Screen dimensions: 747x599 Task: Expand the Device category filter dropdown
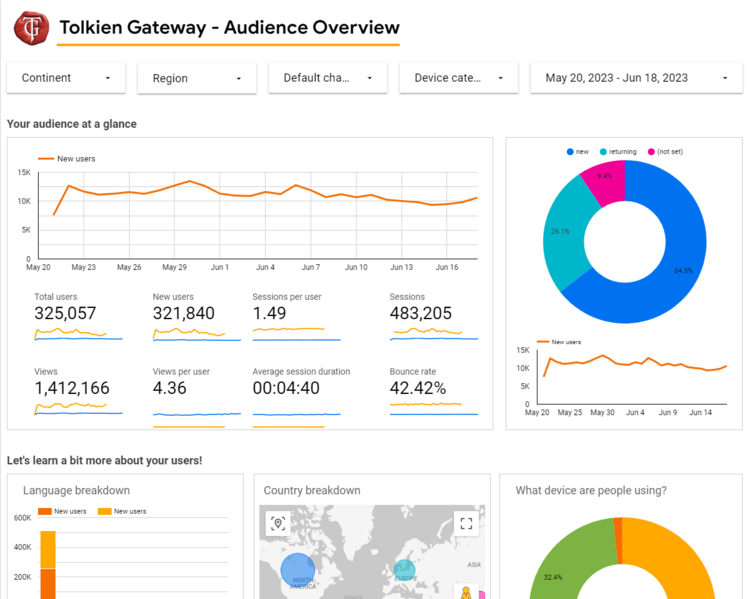[459, 78]
